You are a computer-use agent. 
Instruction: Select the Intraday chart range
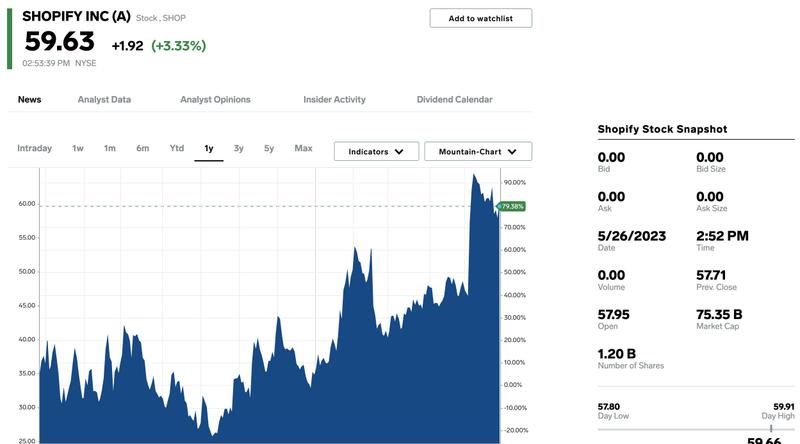[34, 148]
